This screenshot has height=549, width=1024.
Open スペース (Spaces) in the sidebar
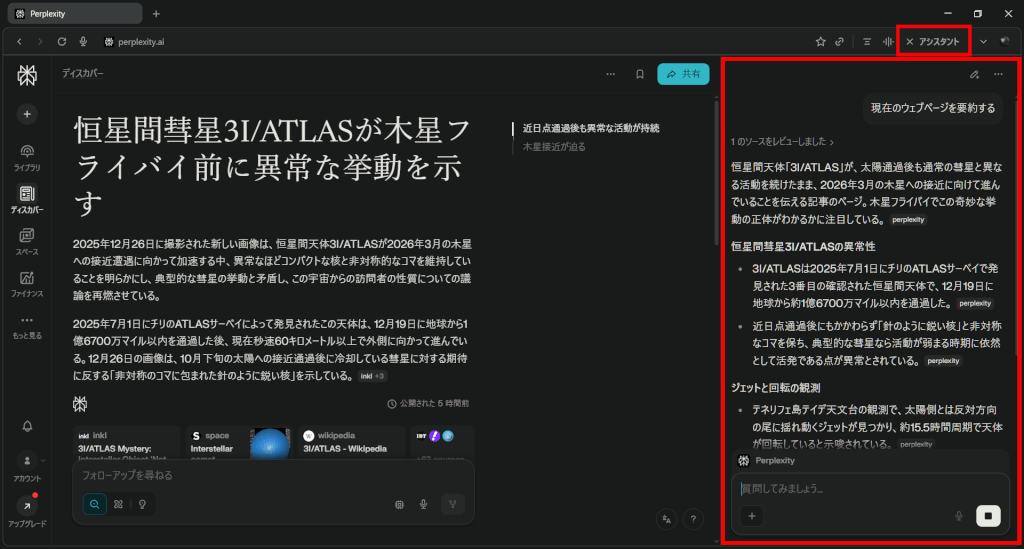tap(27, 241)
